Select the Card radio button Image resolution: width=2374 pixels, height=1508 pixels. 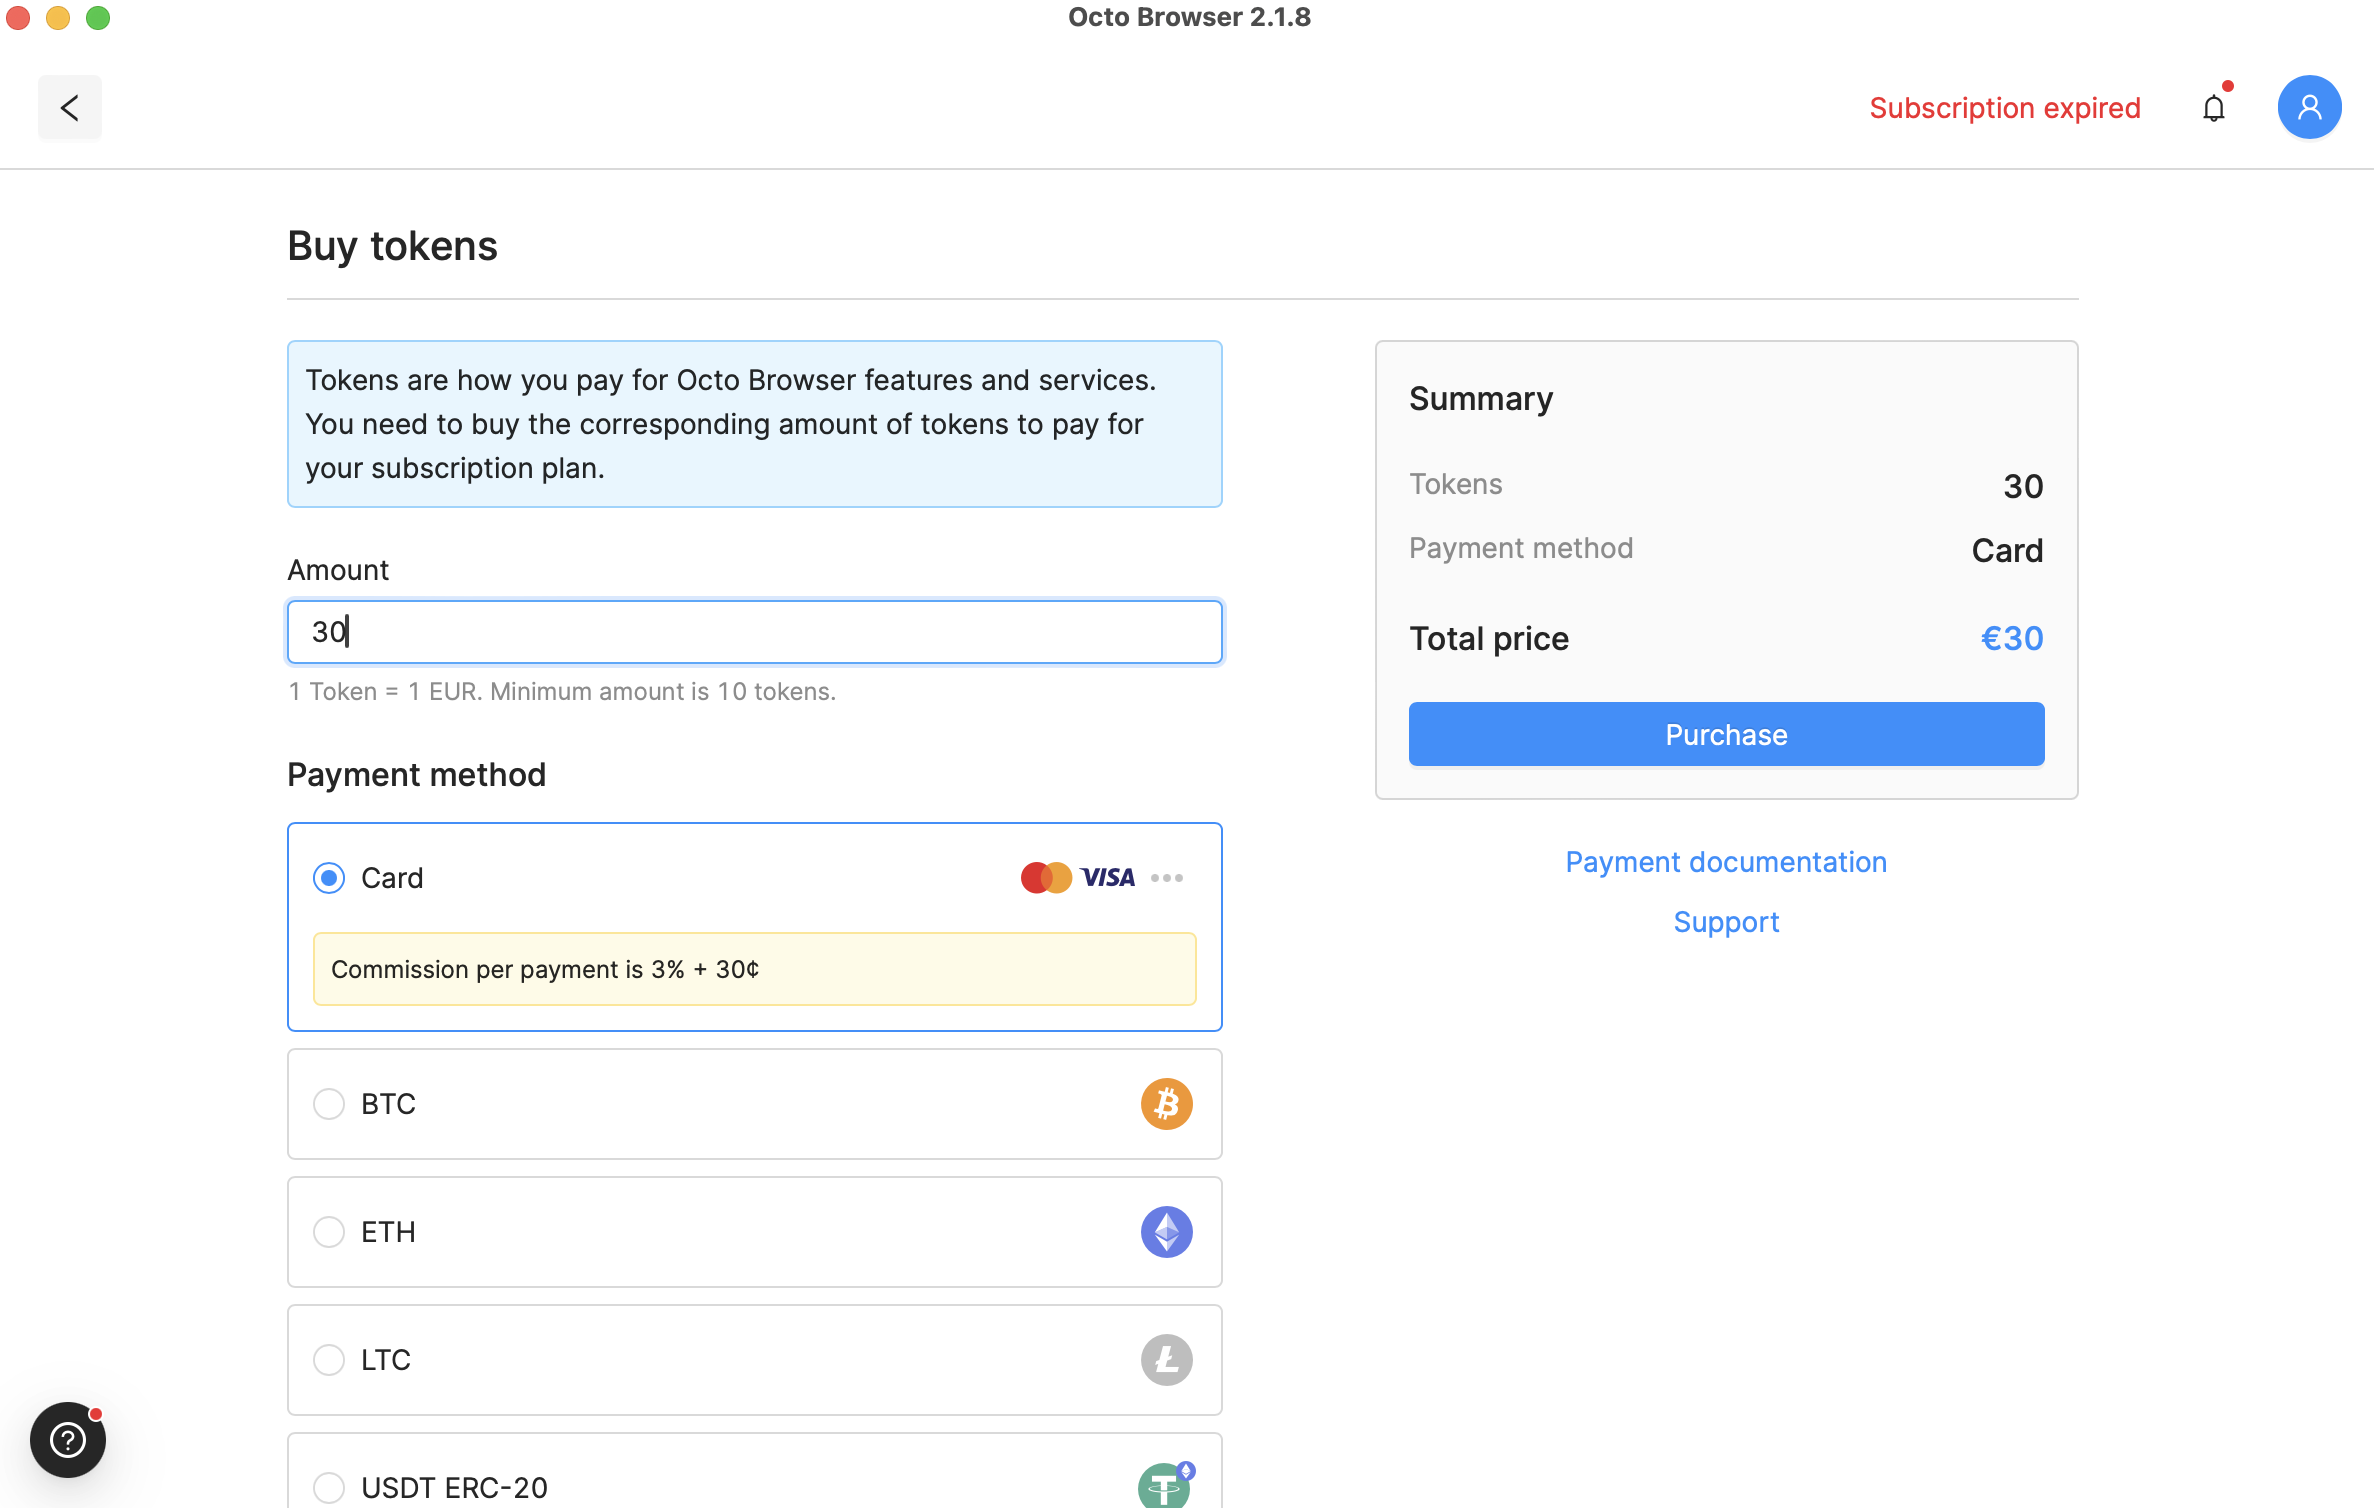tap(329, 877)
